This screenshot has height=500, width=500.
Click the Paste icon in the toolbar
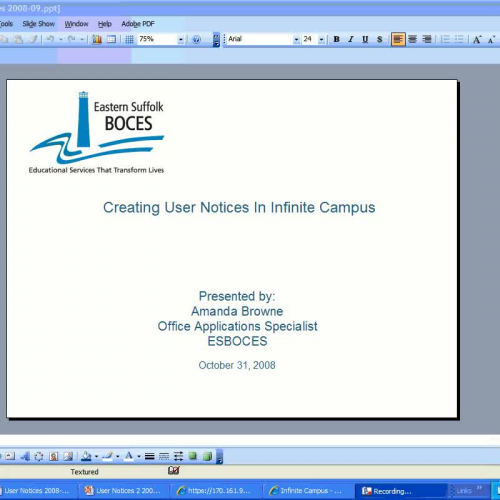(x=19, y=39)
